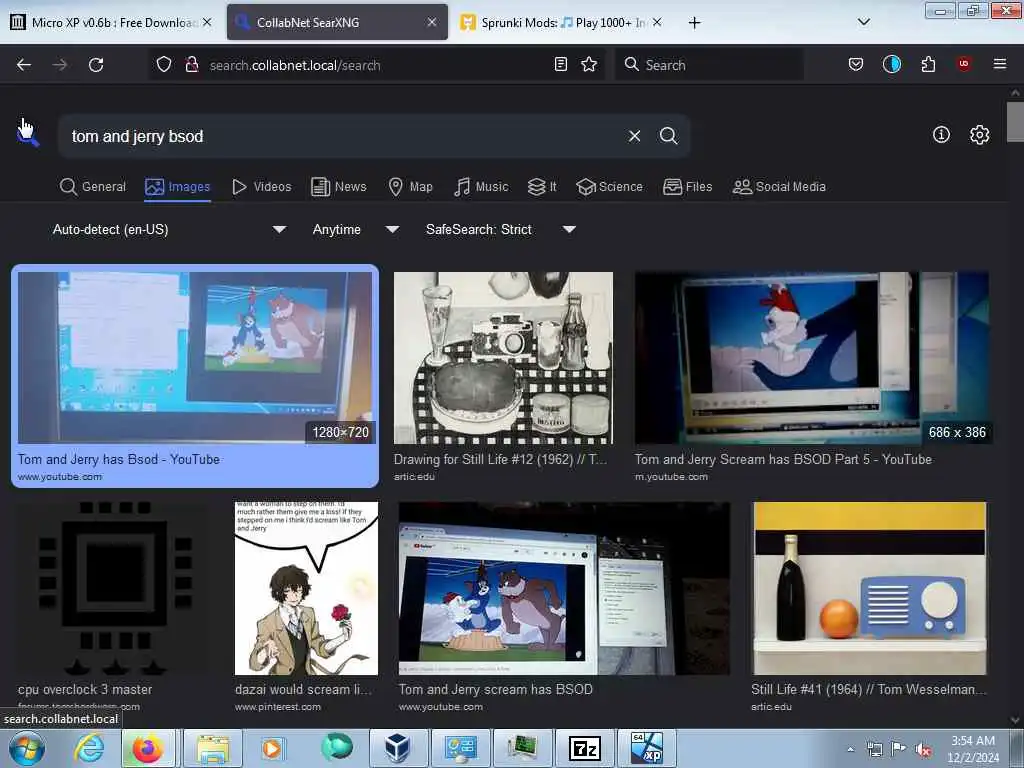This screenshot has height=768, width=1024.
Task: Select the Files search category
Action: click(687, 187)
